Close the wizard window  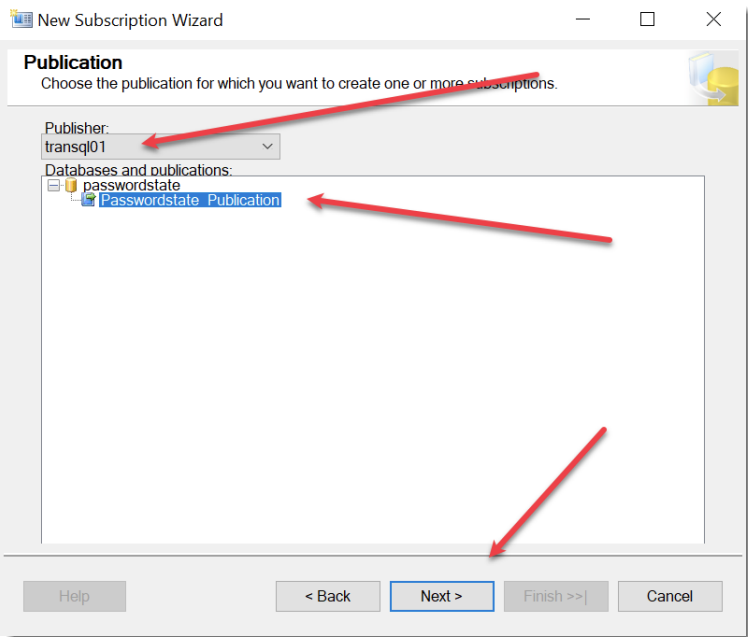[714, 20]
